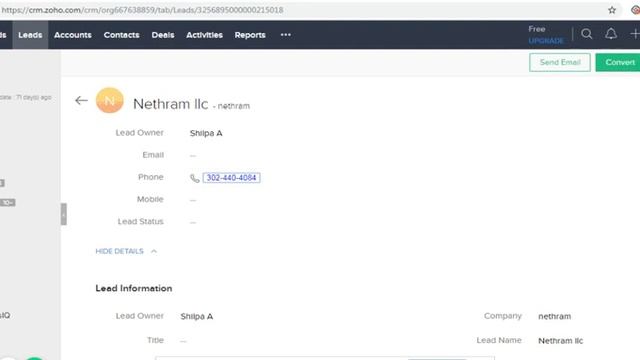Collapse the left sidebar handle
The image size is (640, 360).
64,214
